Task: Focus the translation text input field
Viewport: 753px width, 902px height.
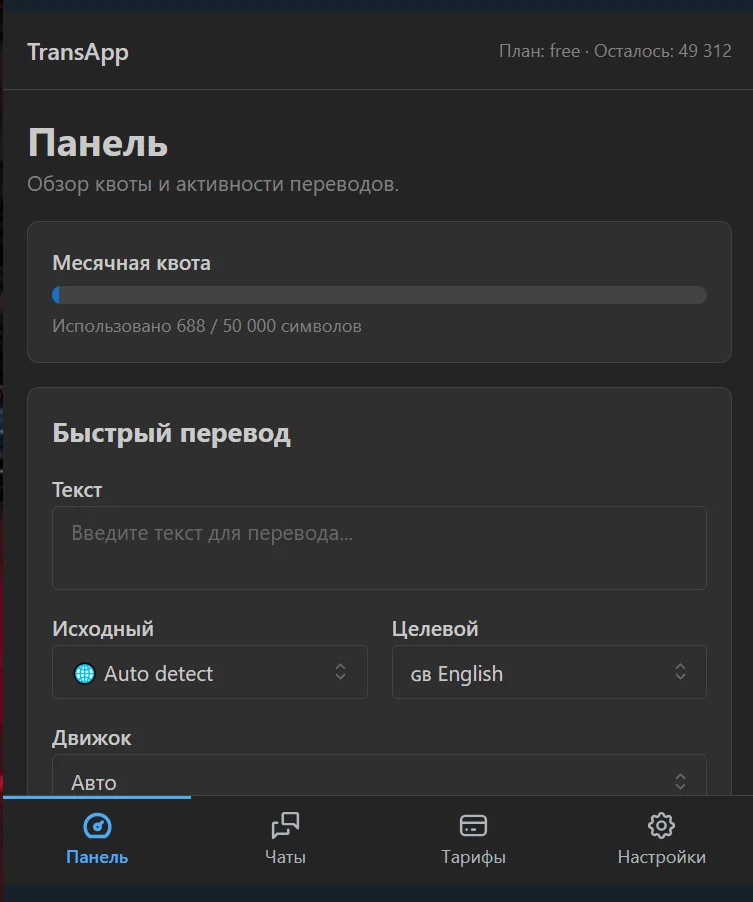Action: (379, 548)
